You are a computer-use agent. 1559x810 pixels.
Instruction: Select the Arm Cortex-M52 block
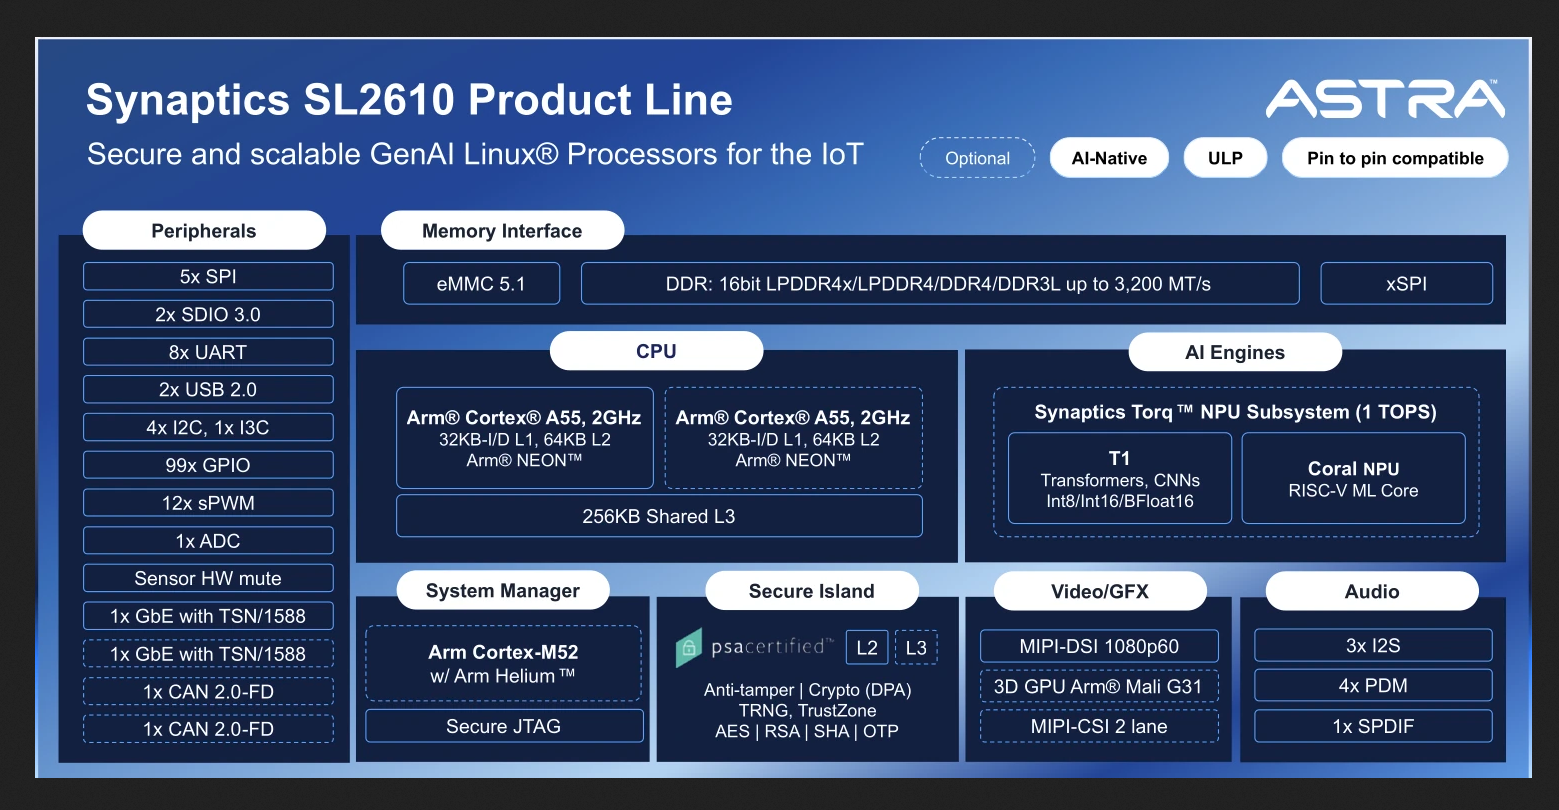click(x=503, y=663)
